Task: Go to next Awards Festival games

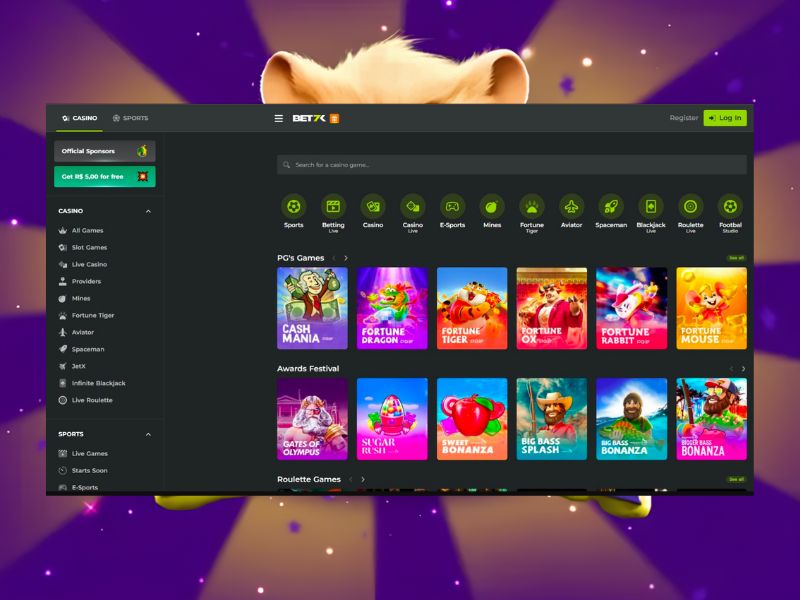Action: point(743,369)
